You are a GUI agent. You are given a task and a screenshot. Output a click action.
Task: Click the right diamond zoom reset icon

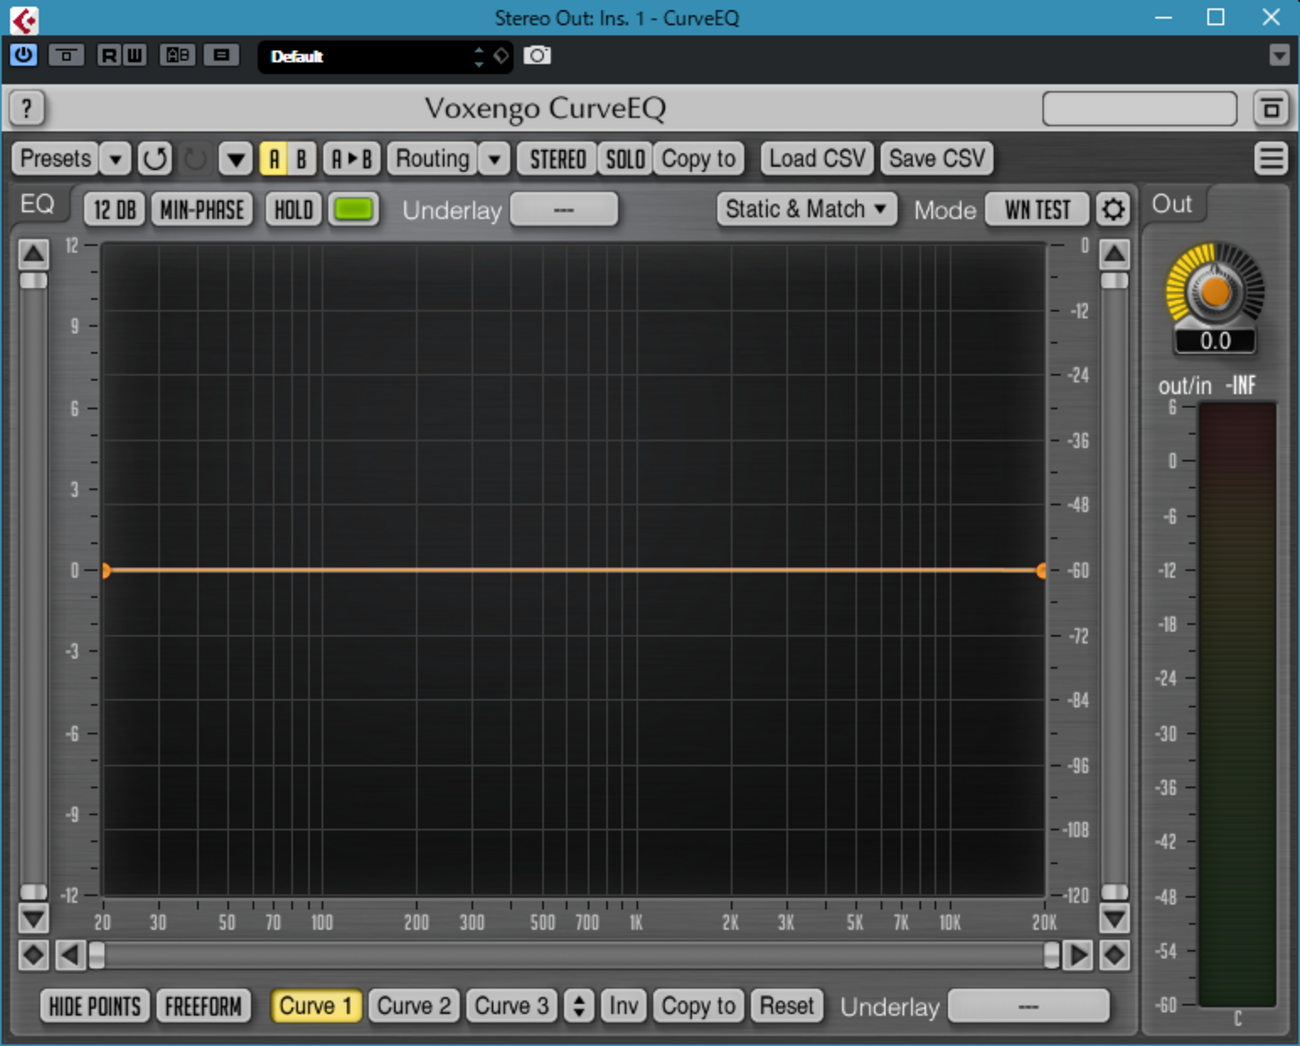[1114, 955]
